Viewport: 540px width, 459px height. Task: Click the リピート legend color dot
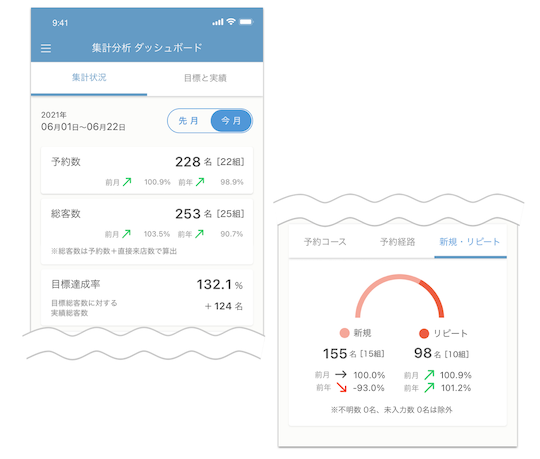pyautogui.click(x=424, y=333)
